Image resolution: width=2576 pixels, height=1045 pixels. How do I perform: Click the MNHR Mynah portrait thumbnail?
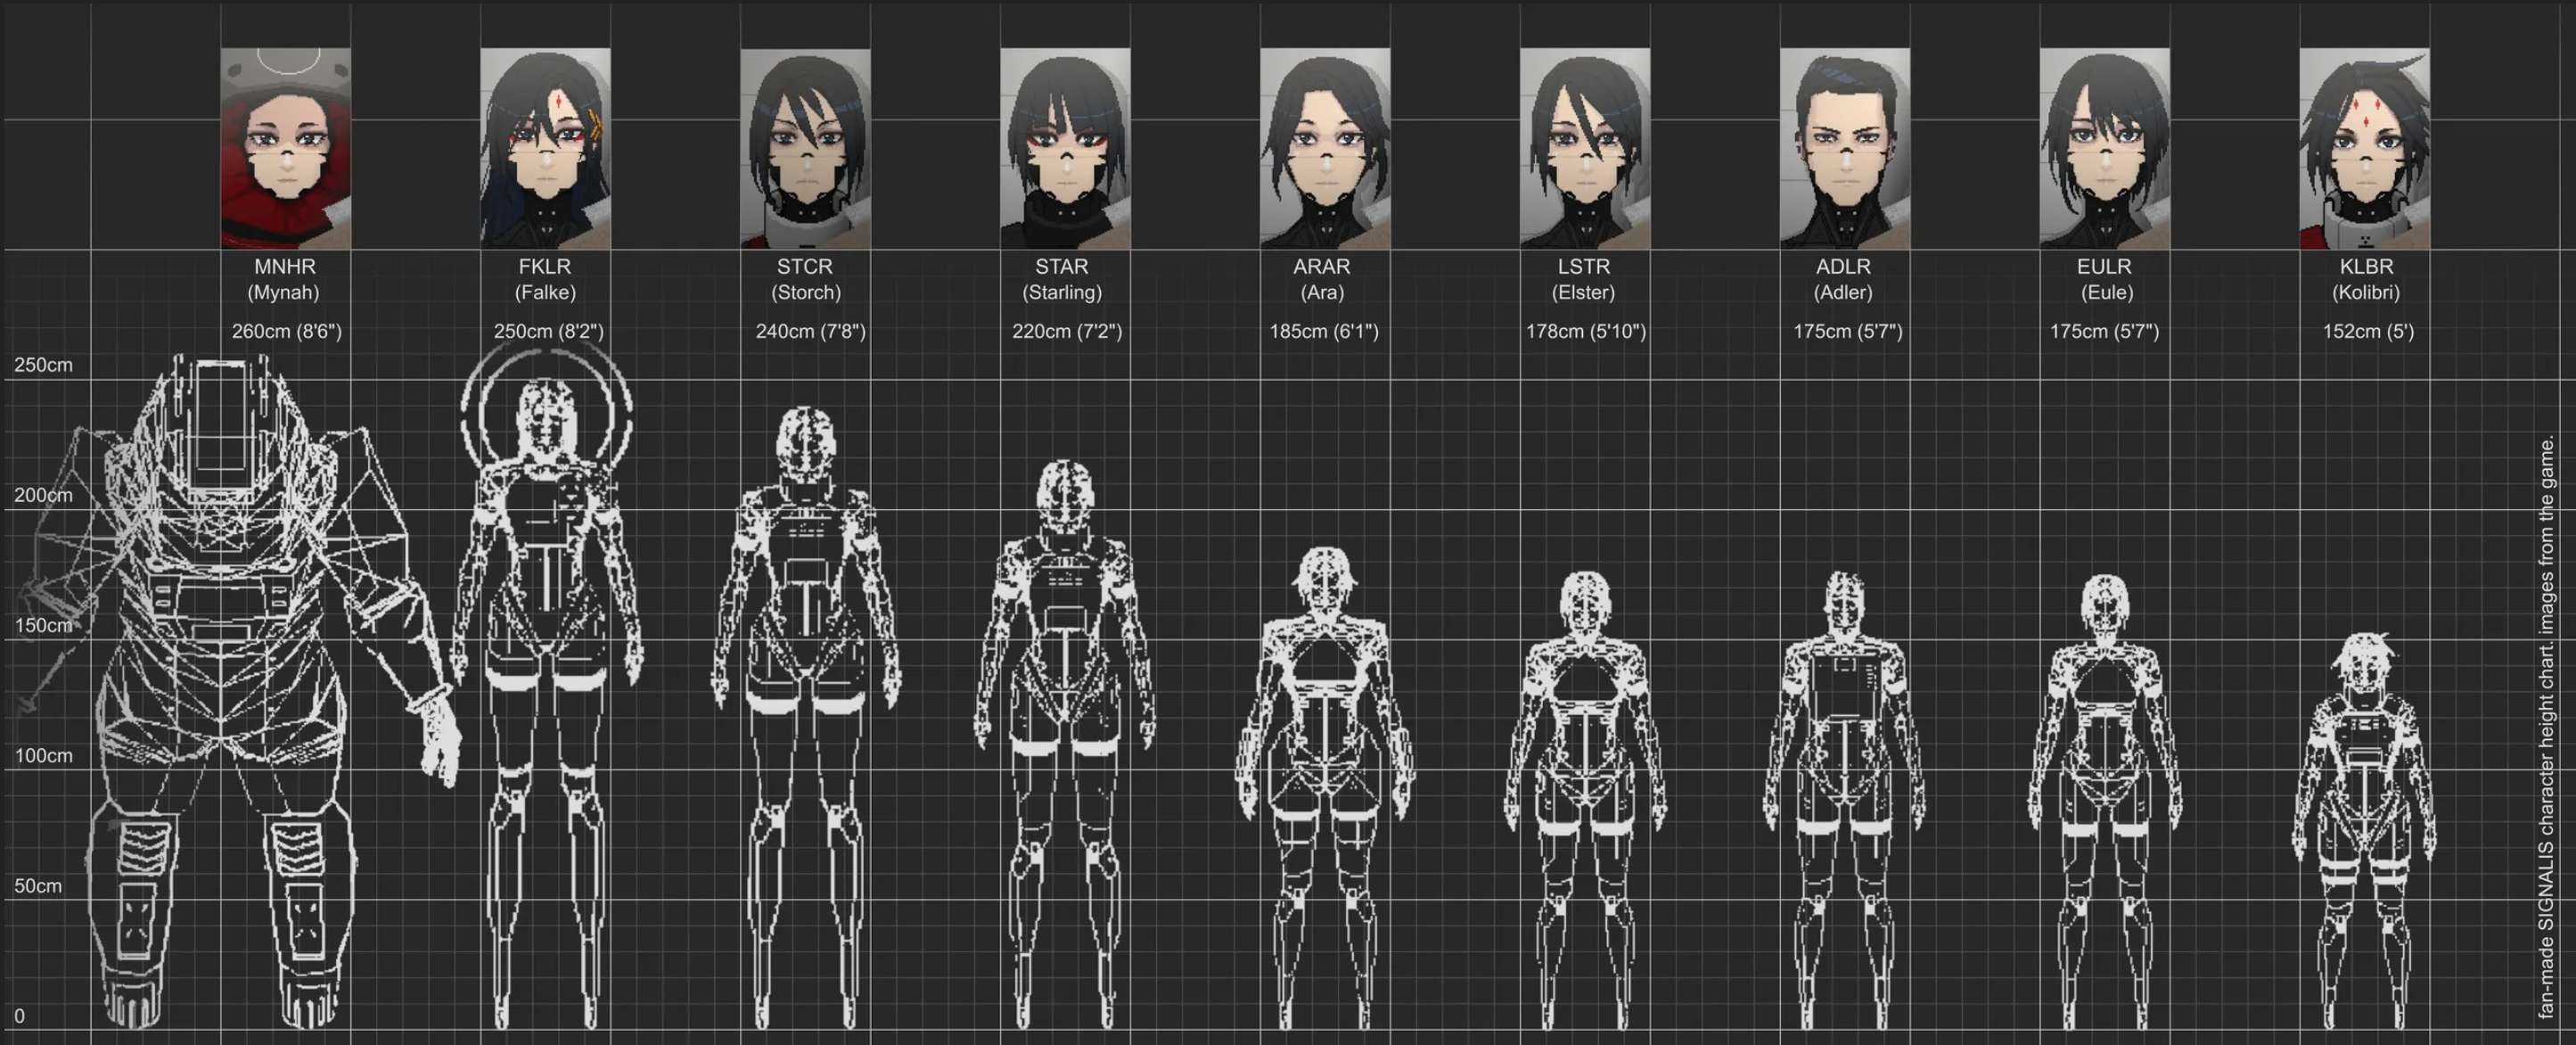(x=285, y=148)
